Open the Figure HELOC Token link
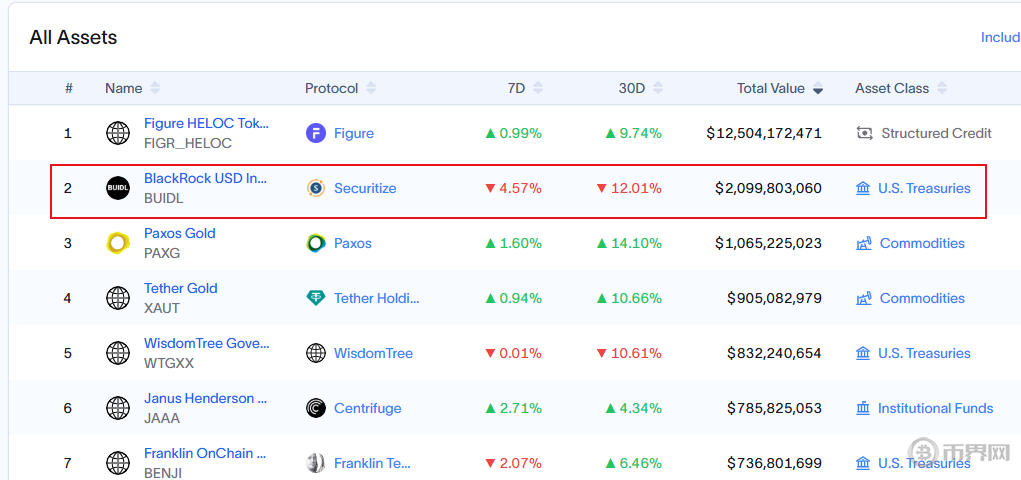1021x480 pixels. [x=206, y=124]
